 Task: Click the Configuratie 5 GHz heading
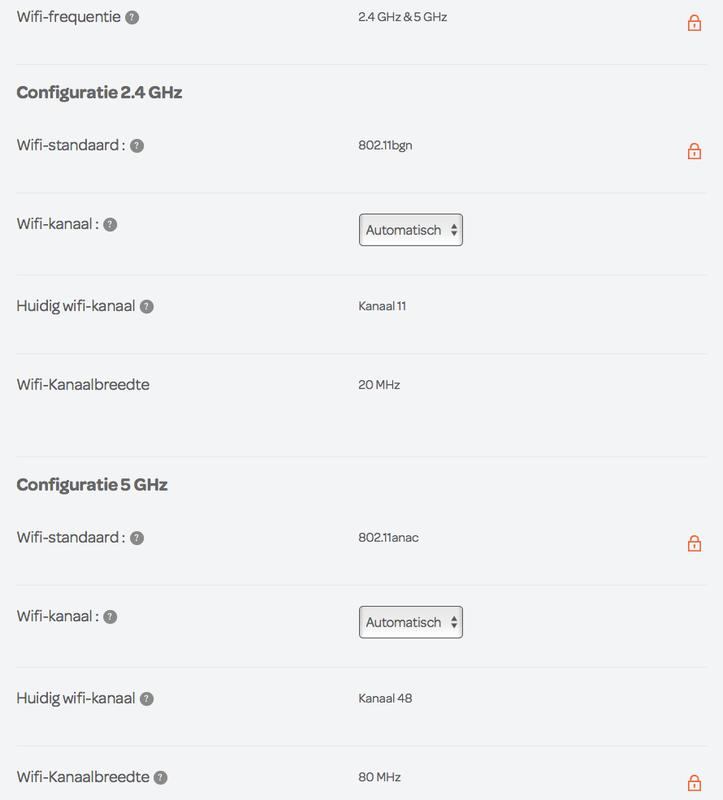[92, 485]
